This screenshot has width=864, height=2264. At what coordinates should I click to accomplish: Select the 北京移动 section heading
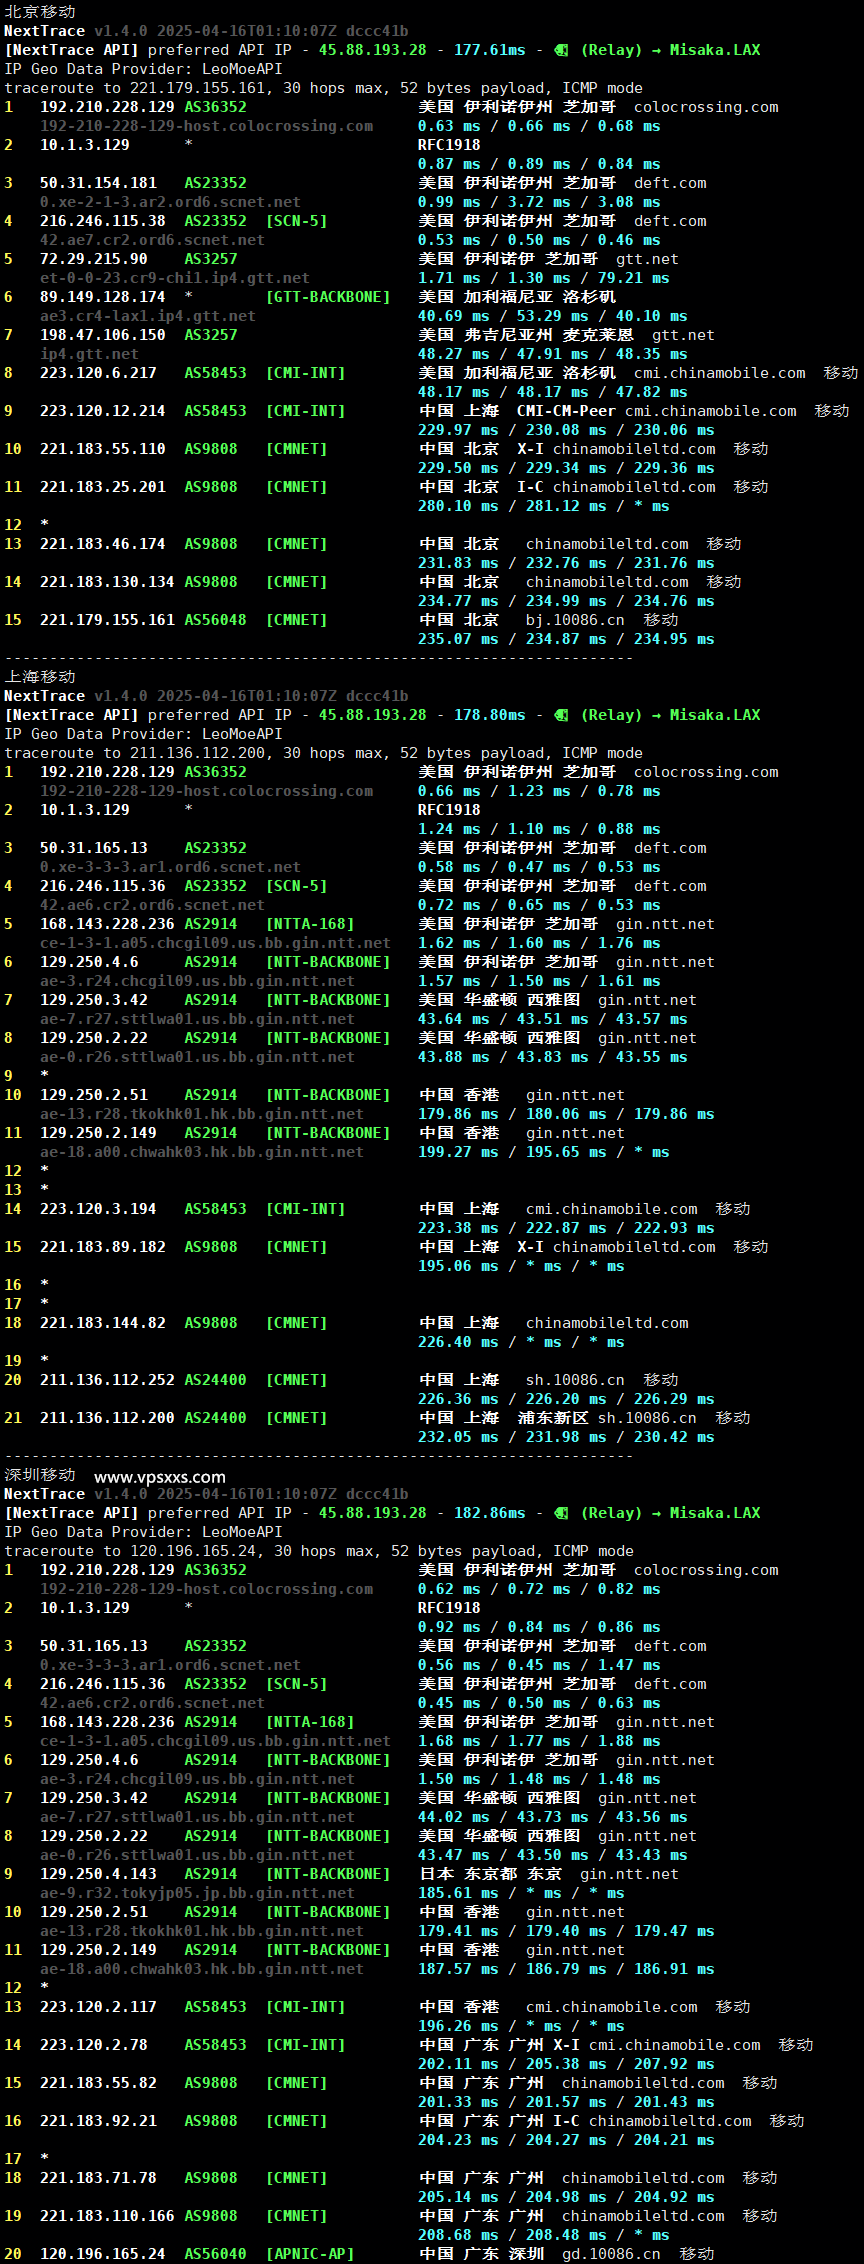tap(40, 11)
